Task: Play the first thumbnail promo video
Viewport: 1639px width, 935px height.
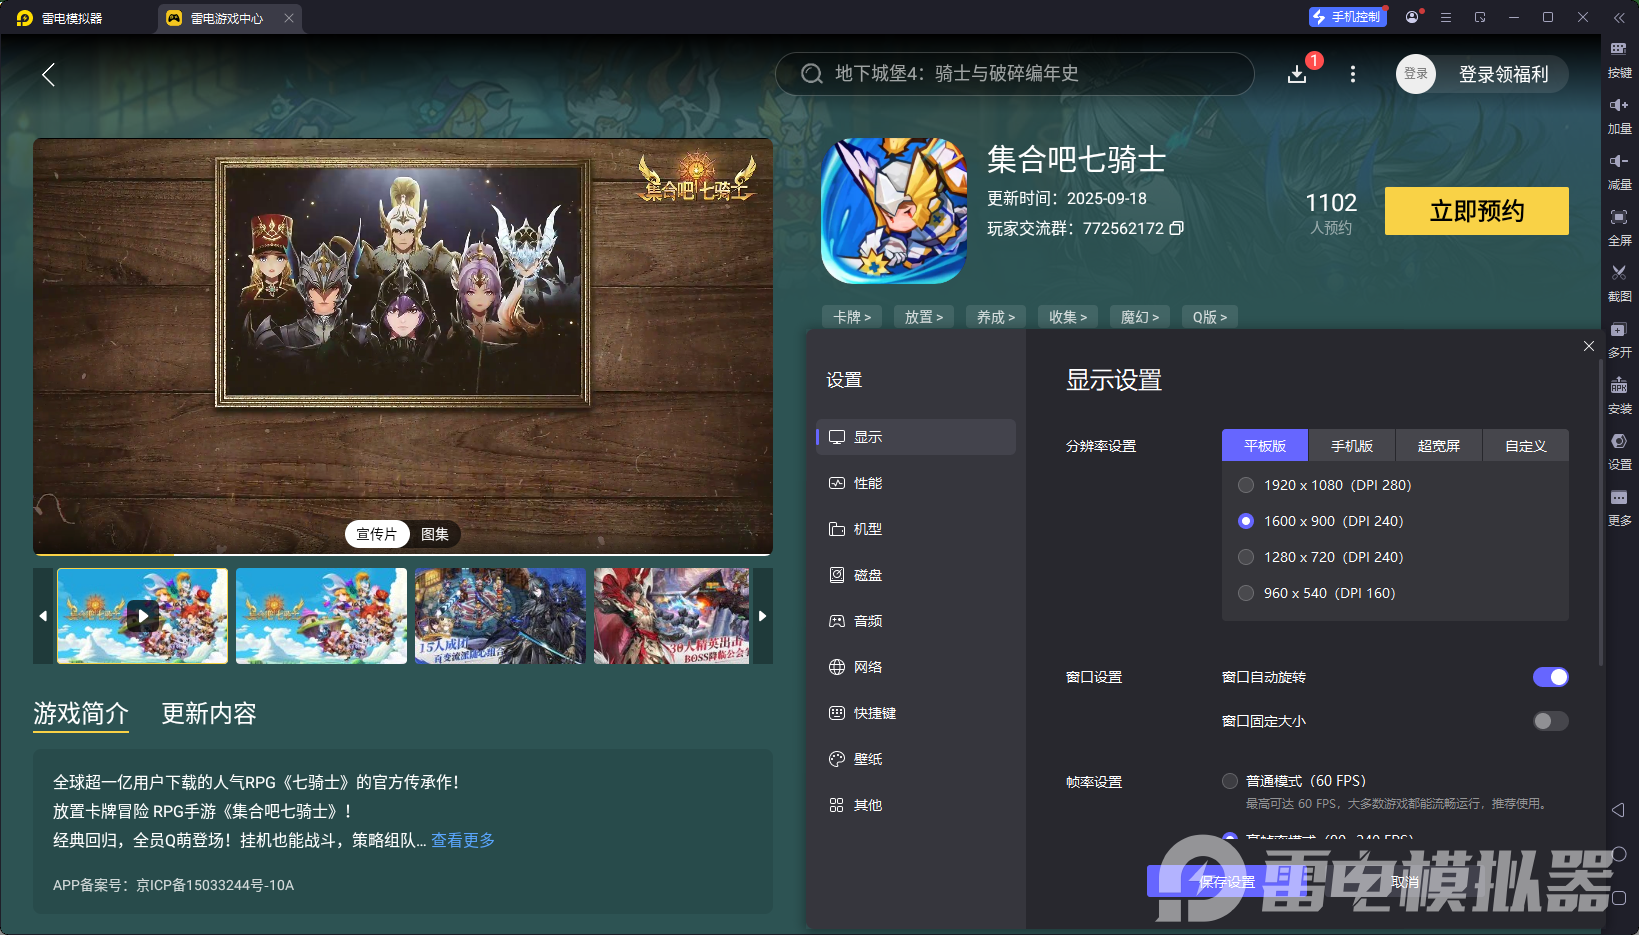Action: (x=142, y=616)
